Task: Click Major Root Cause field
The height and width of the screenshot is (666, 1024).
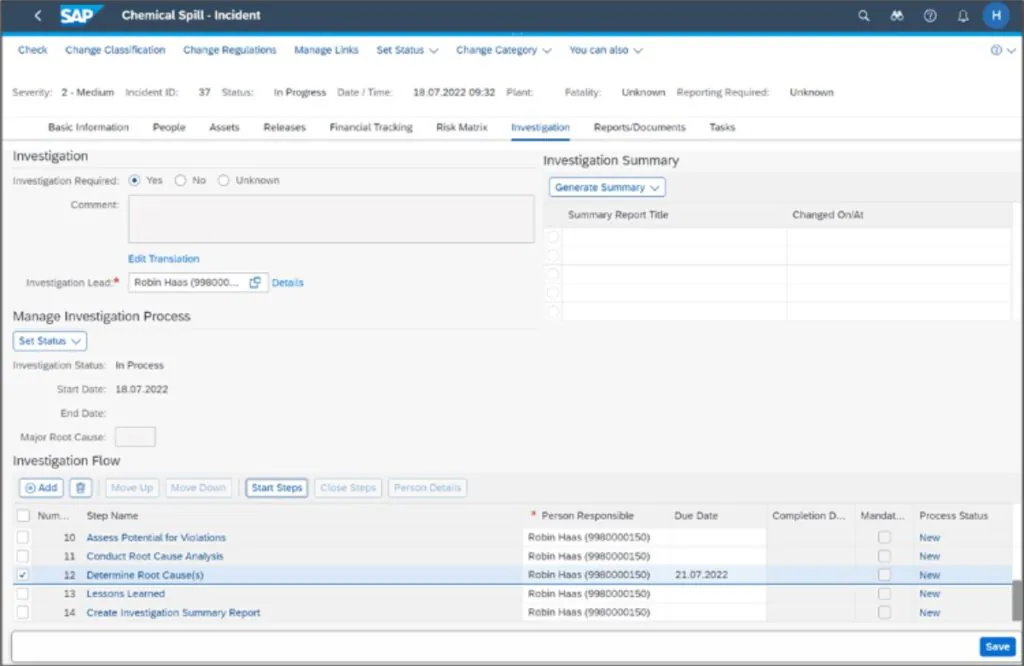Action: pyautogui.click(x=135, y=437)
